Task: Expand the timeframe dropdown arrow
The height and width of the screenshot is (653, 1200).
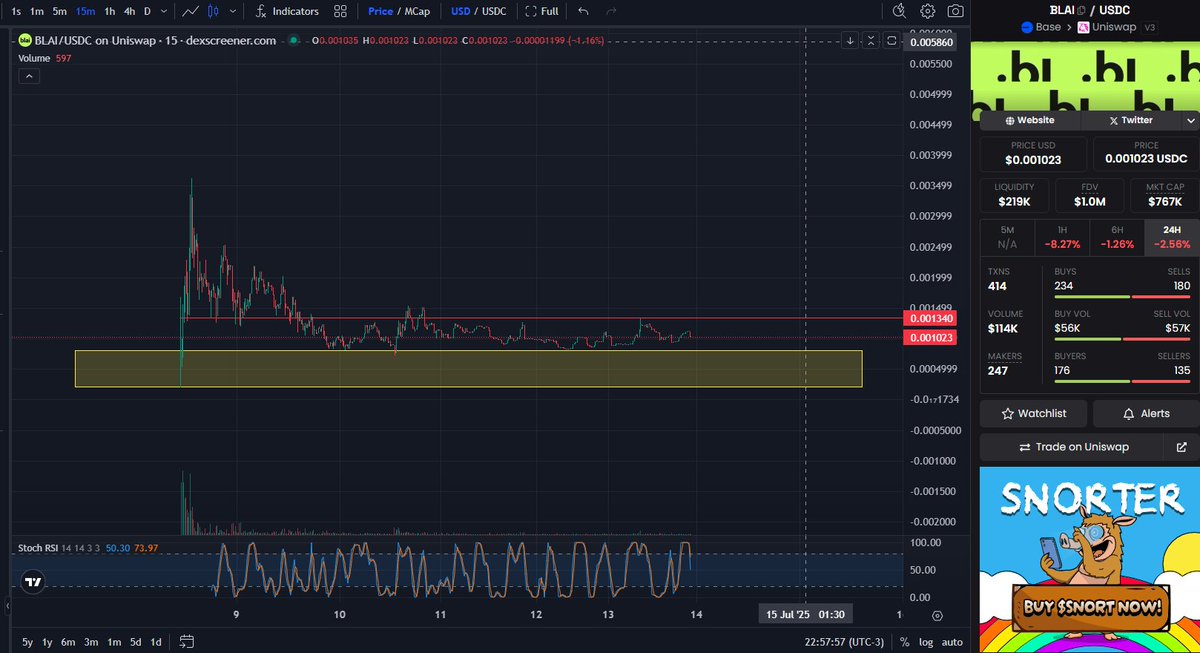Action: pyautogui.click(x=165, y=11)
